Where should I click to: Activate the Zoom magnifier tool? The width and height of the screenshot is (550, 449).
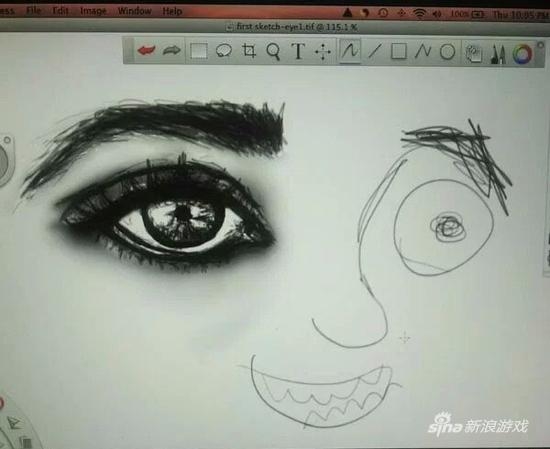coord(273,51)
